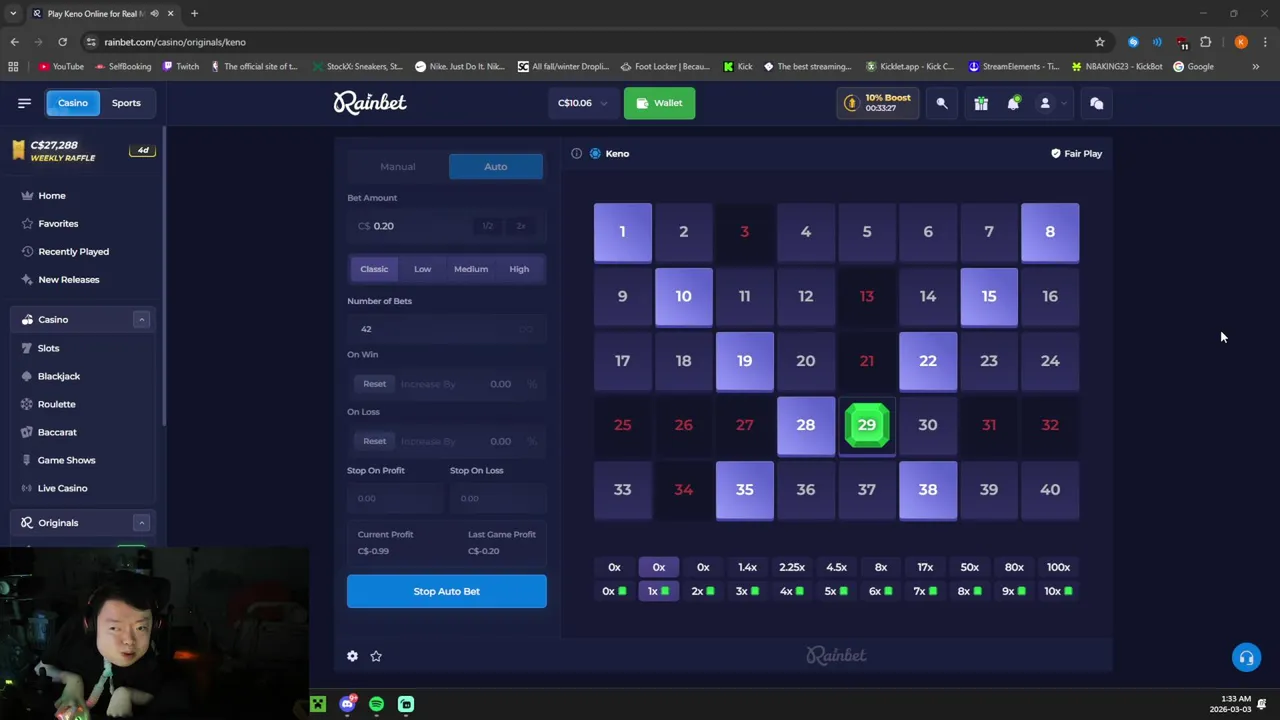Open the notifications bell
The width and height of the screenshot is (1280, 720).
(x=1013, y=103)
